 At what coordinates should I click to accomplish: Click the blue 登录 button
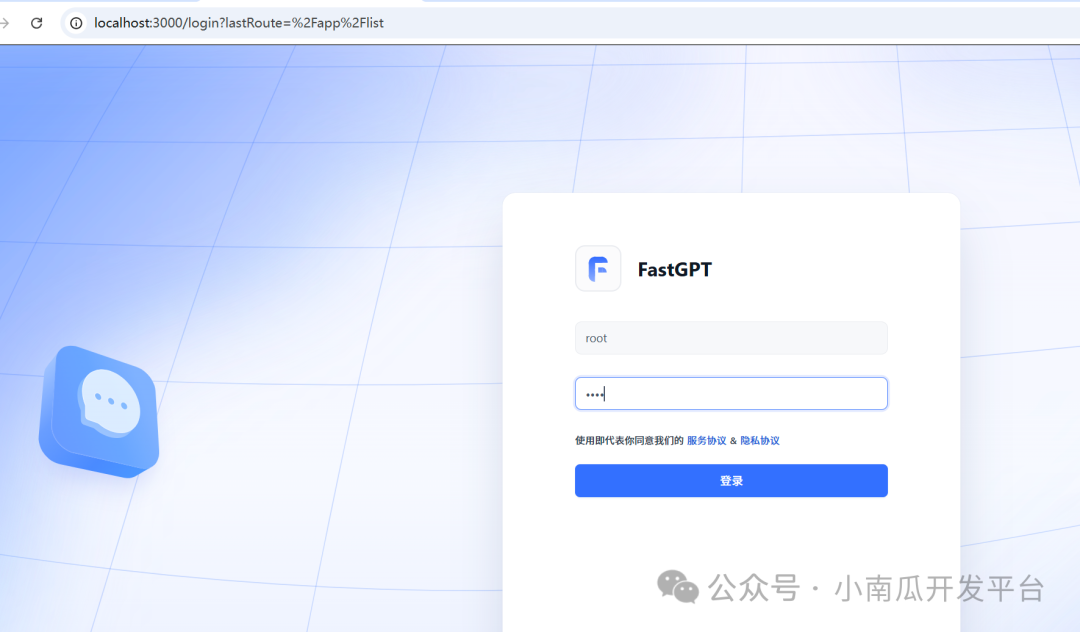click(x=731, y=481)
